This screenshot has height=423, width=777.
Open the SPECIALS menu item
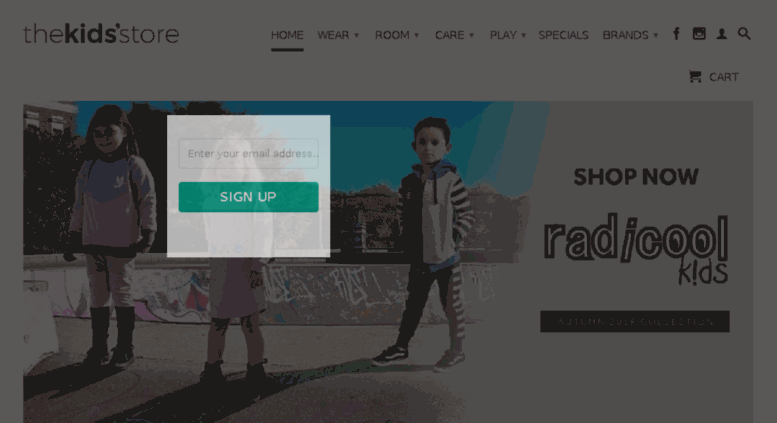563,35
